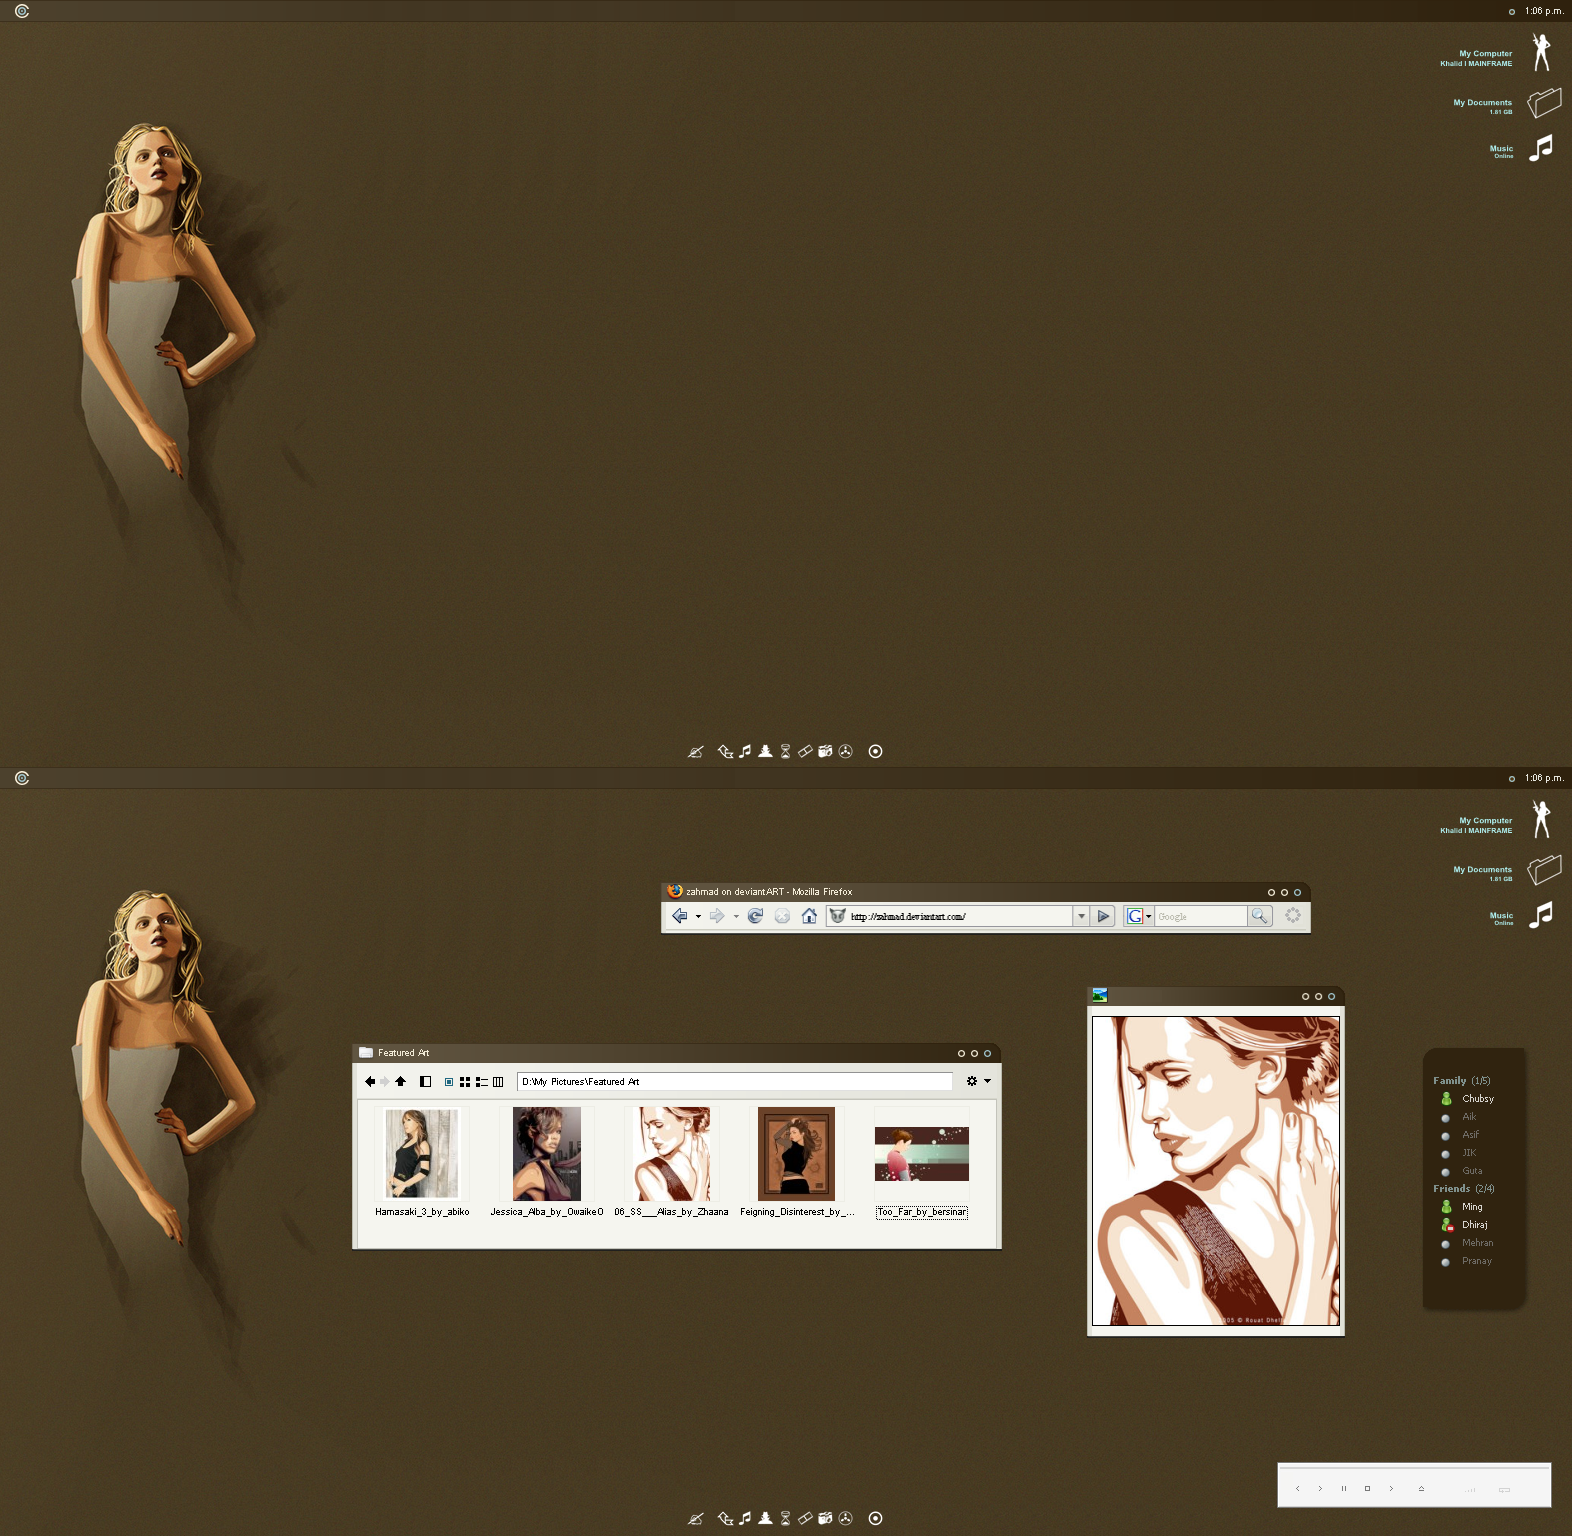Screen dimensions: 1572x1536
Task: Select the Feigning_Disinterest_by_ thumbnail
Action: point(796,1153)
